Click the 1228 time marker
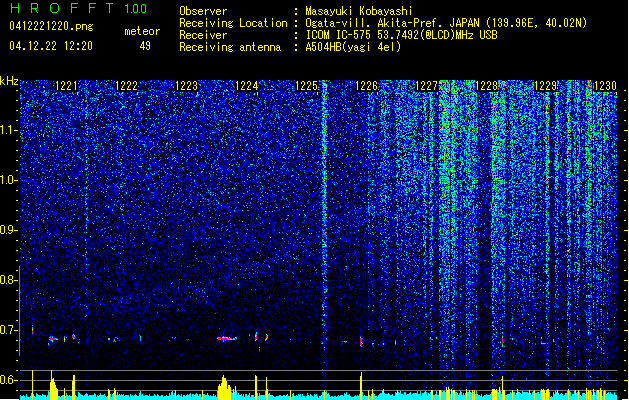 click(x=486, y=86)
